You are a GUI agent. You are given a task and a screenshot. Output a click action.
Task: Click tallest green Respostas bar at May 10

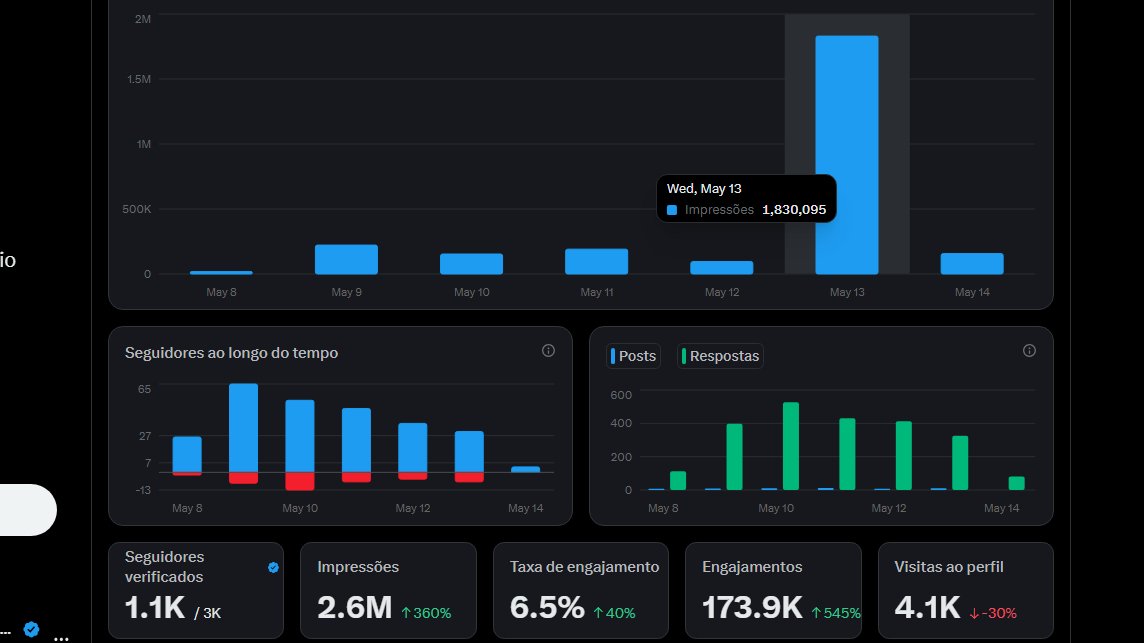click(791, 446)
